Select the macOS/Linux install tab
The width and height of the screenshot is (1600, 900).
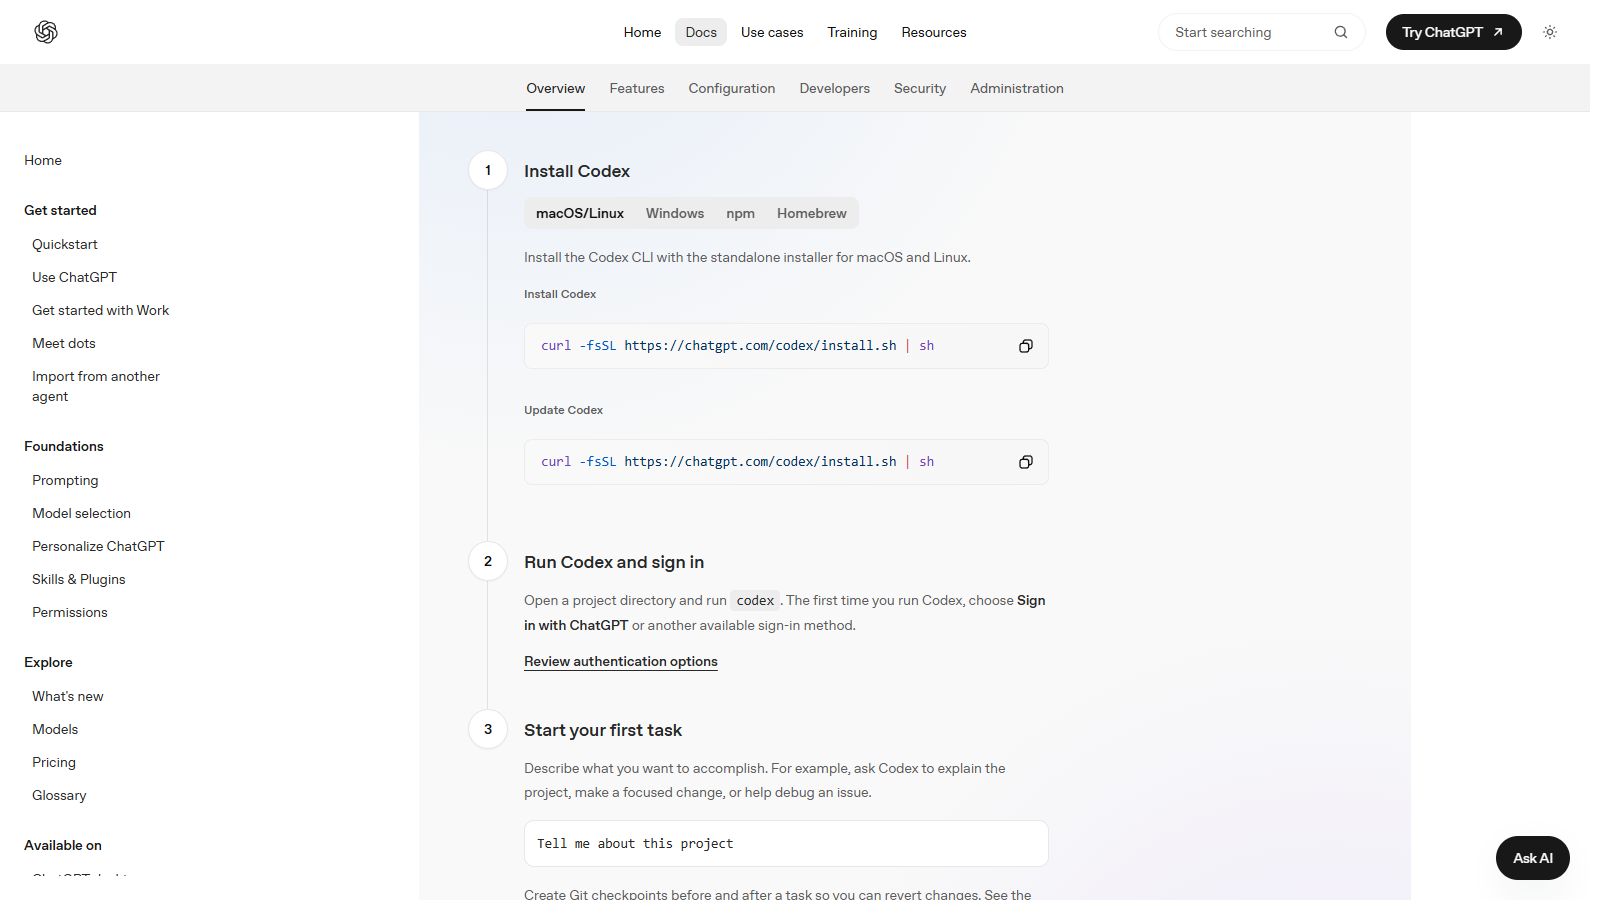580,213
